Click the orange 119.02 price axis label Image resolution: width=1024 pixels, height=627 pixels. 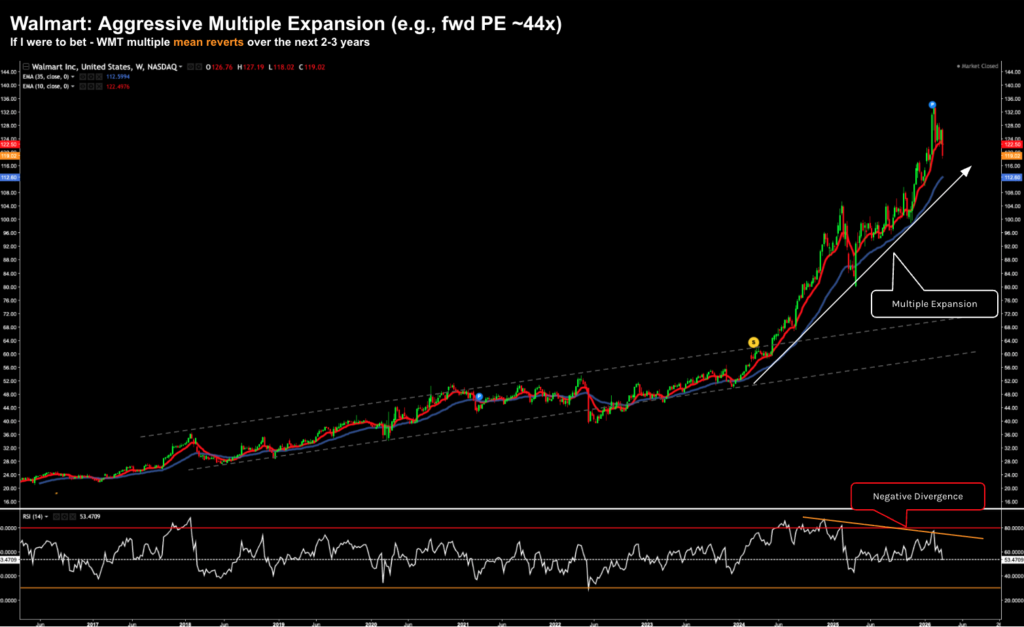click(x=1010, y=156)
